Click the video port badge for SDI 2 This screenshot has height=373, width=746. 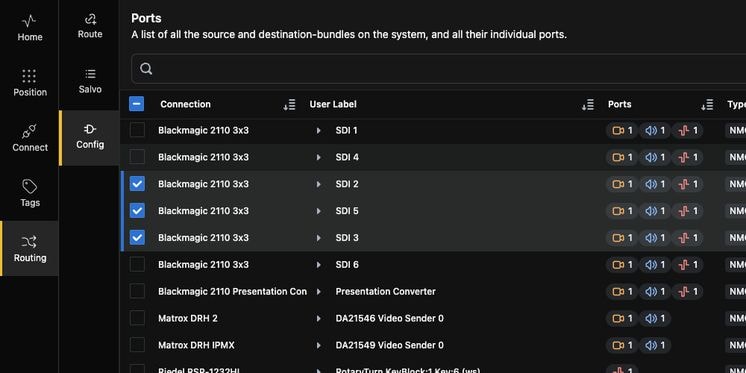pos(622,184)
